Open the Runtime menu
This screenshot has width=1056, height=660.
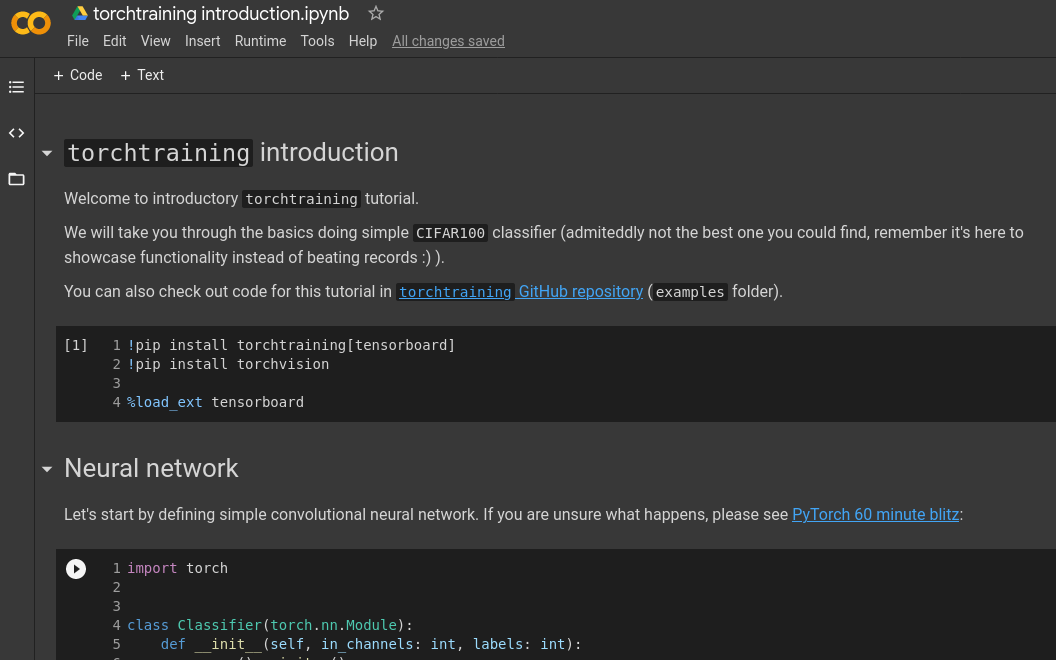coord(260,41)
